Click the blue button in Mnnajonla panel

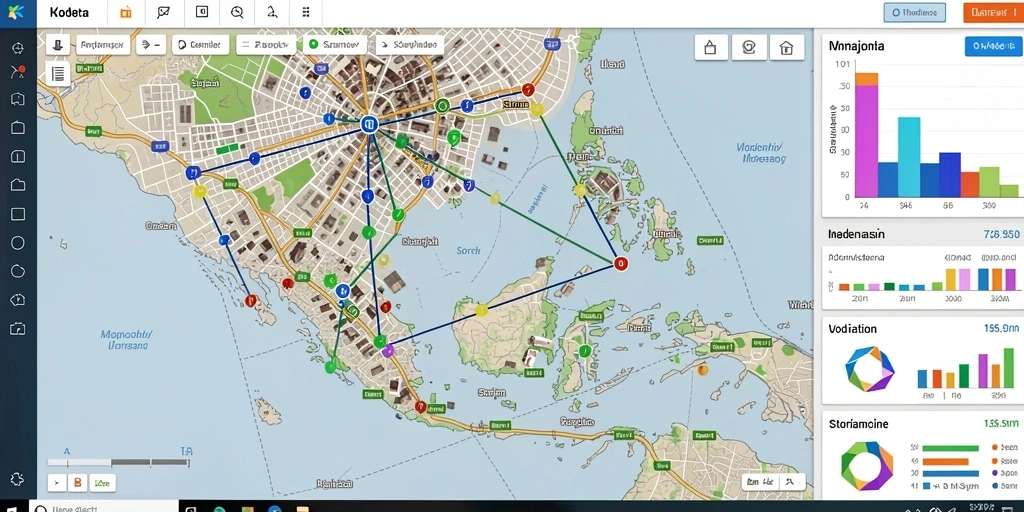(x=993, y=46)
